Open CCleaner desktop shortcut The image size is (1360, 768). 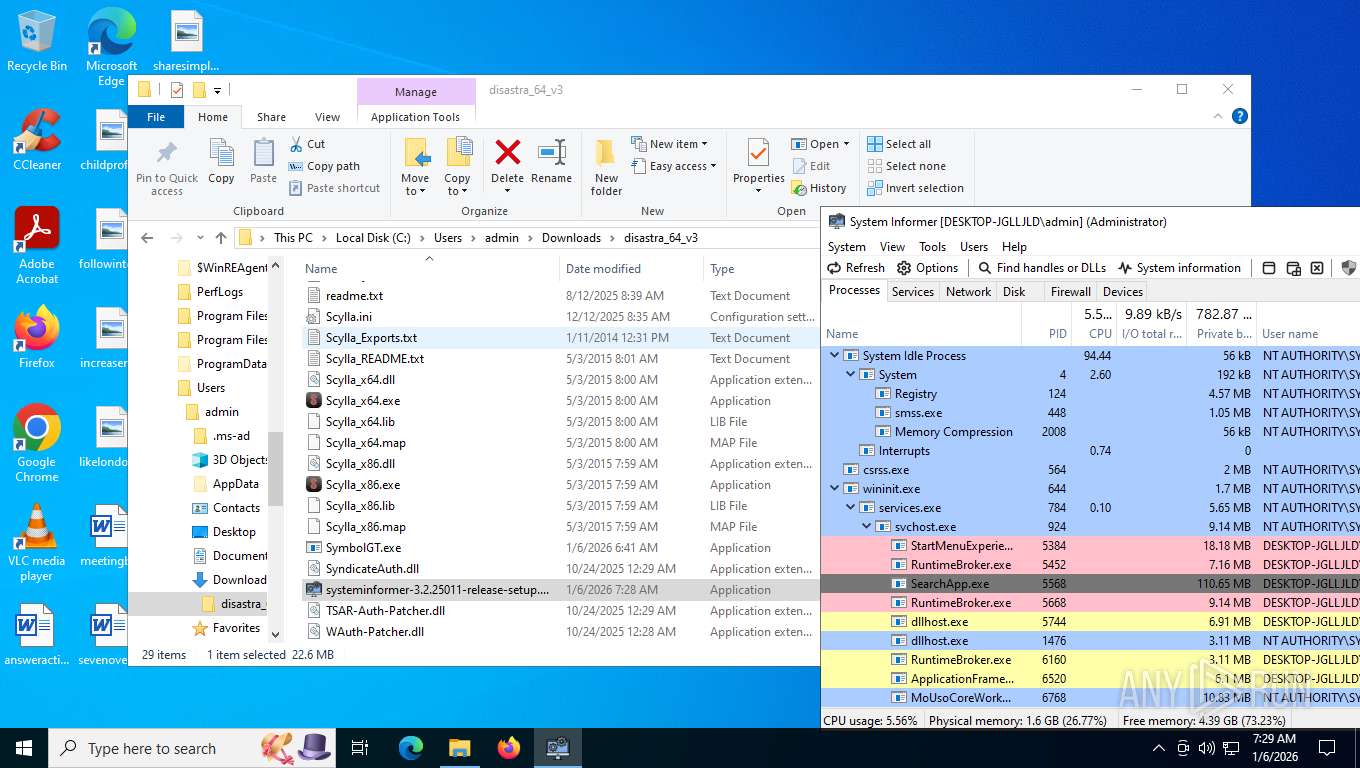click(37, 140)
